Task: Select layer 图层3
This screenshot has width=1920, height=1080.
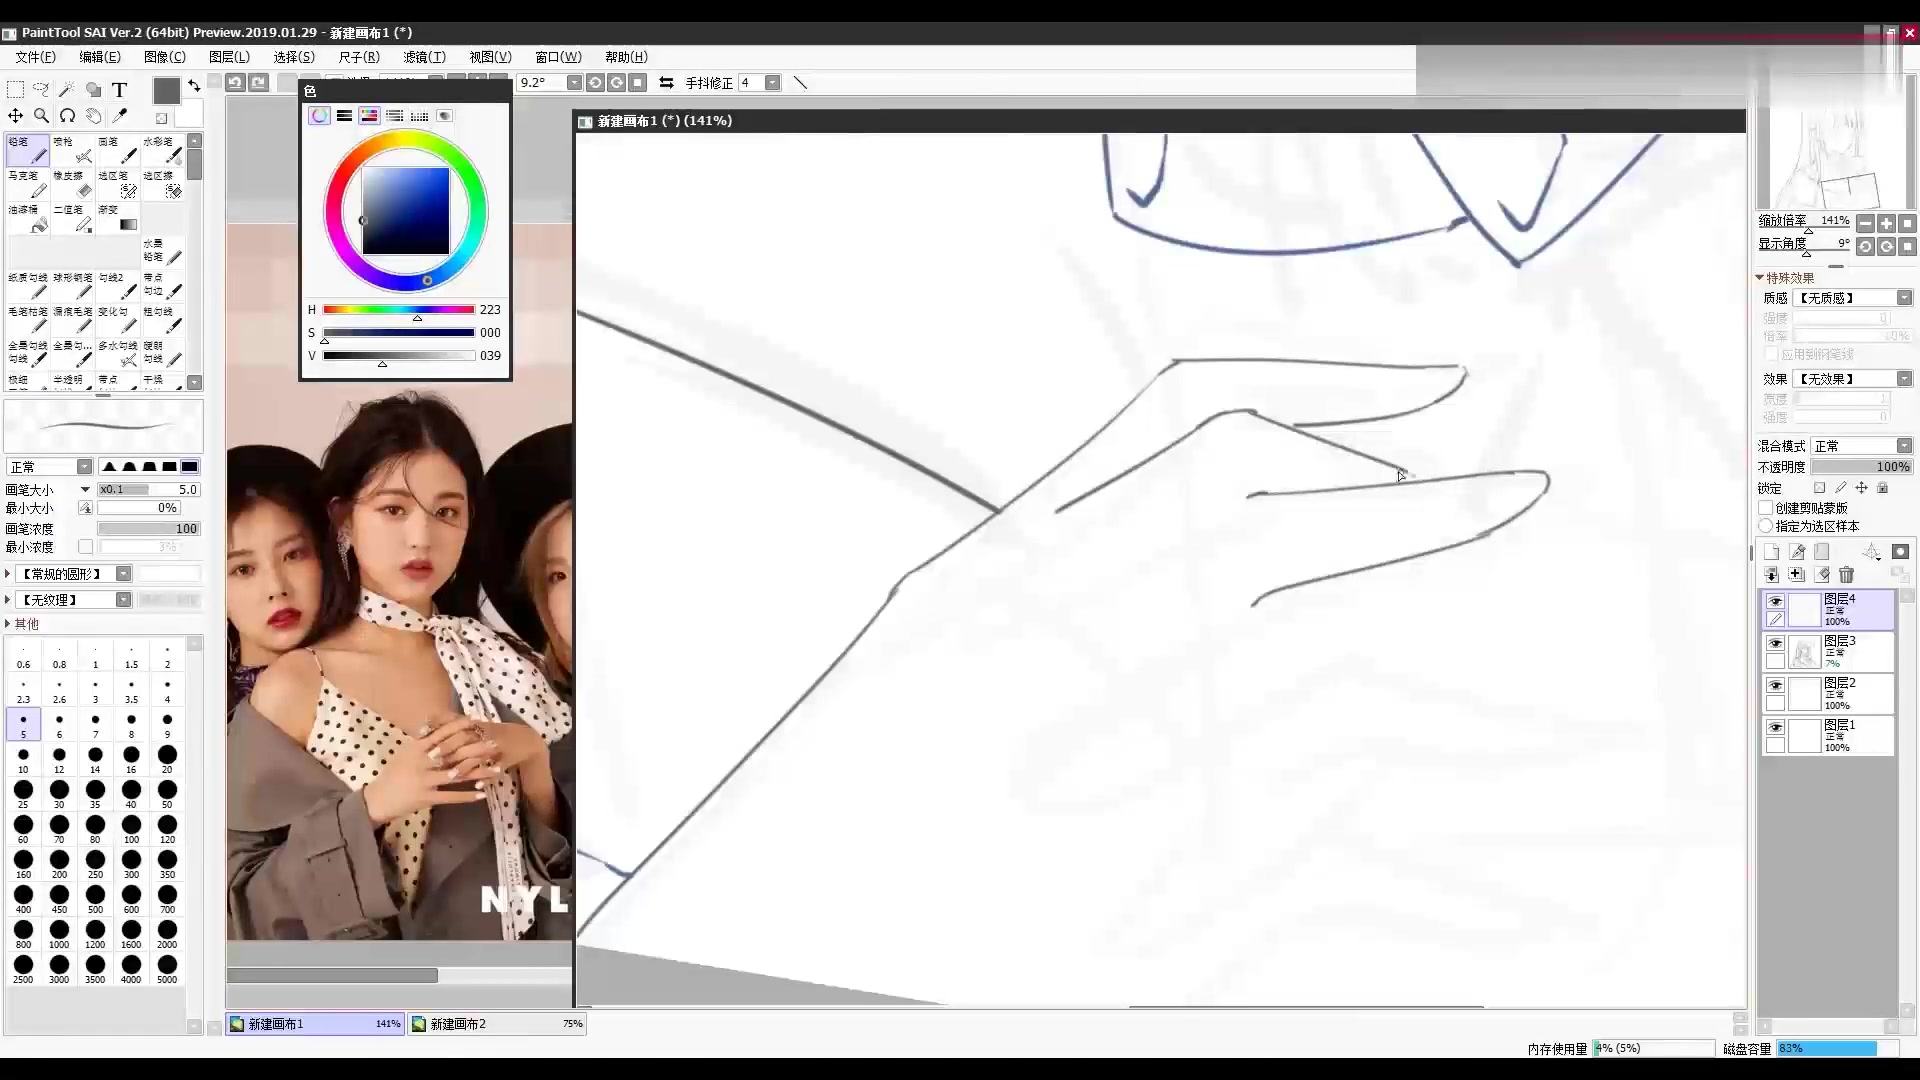Action: [x=1828, y=652]
